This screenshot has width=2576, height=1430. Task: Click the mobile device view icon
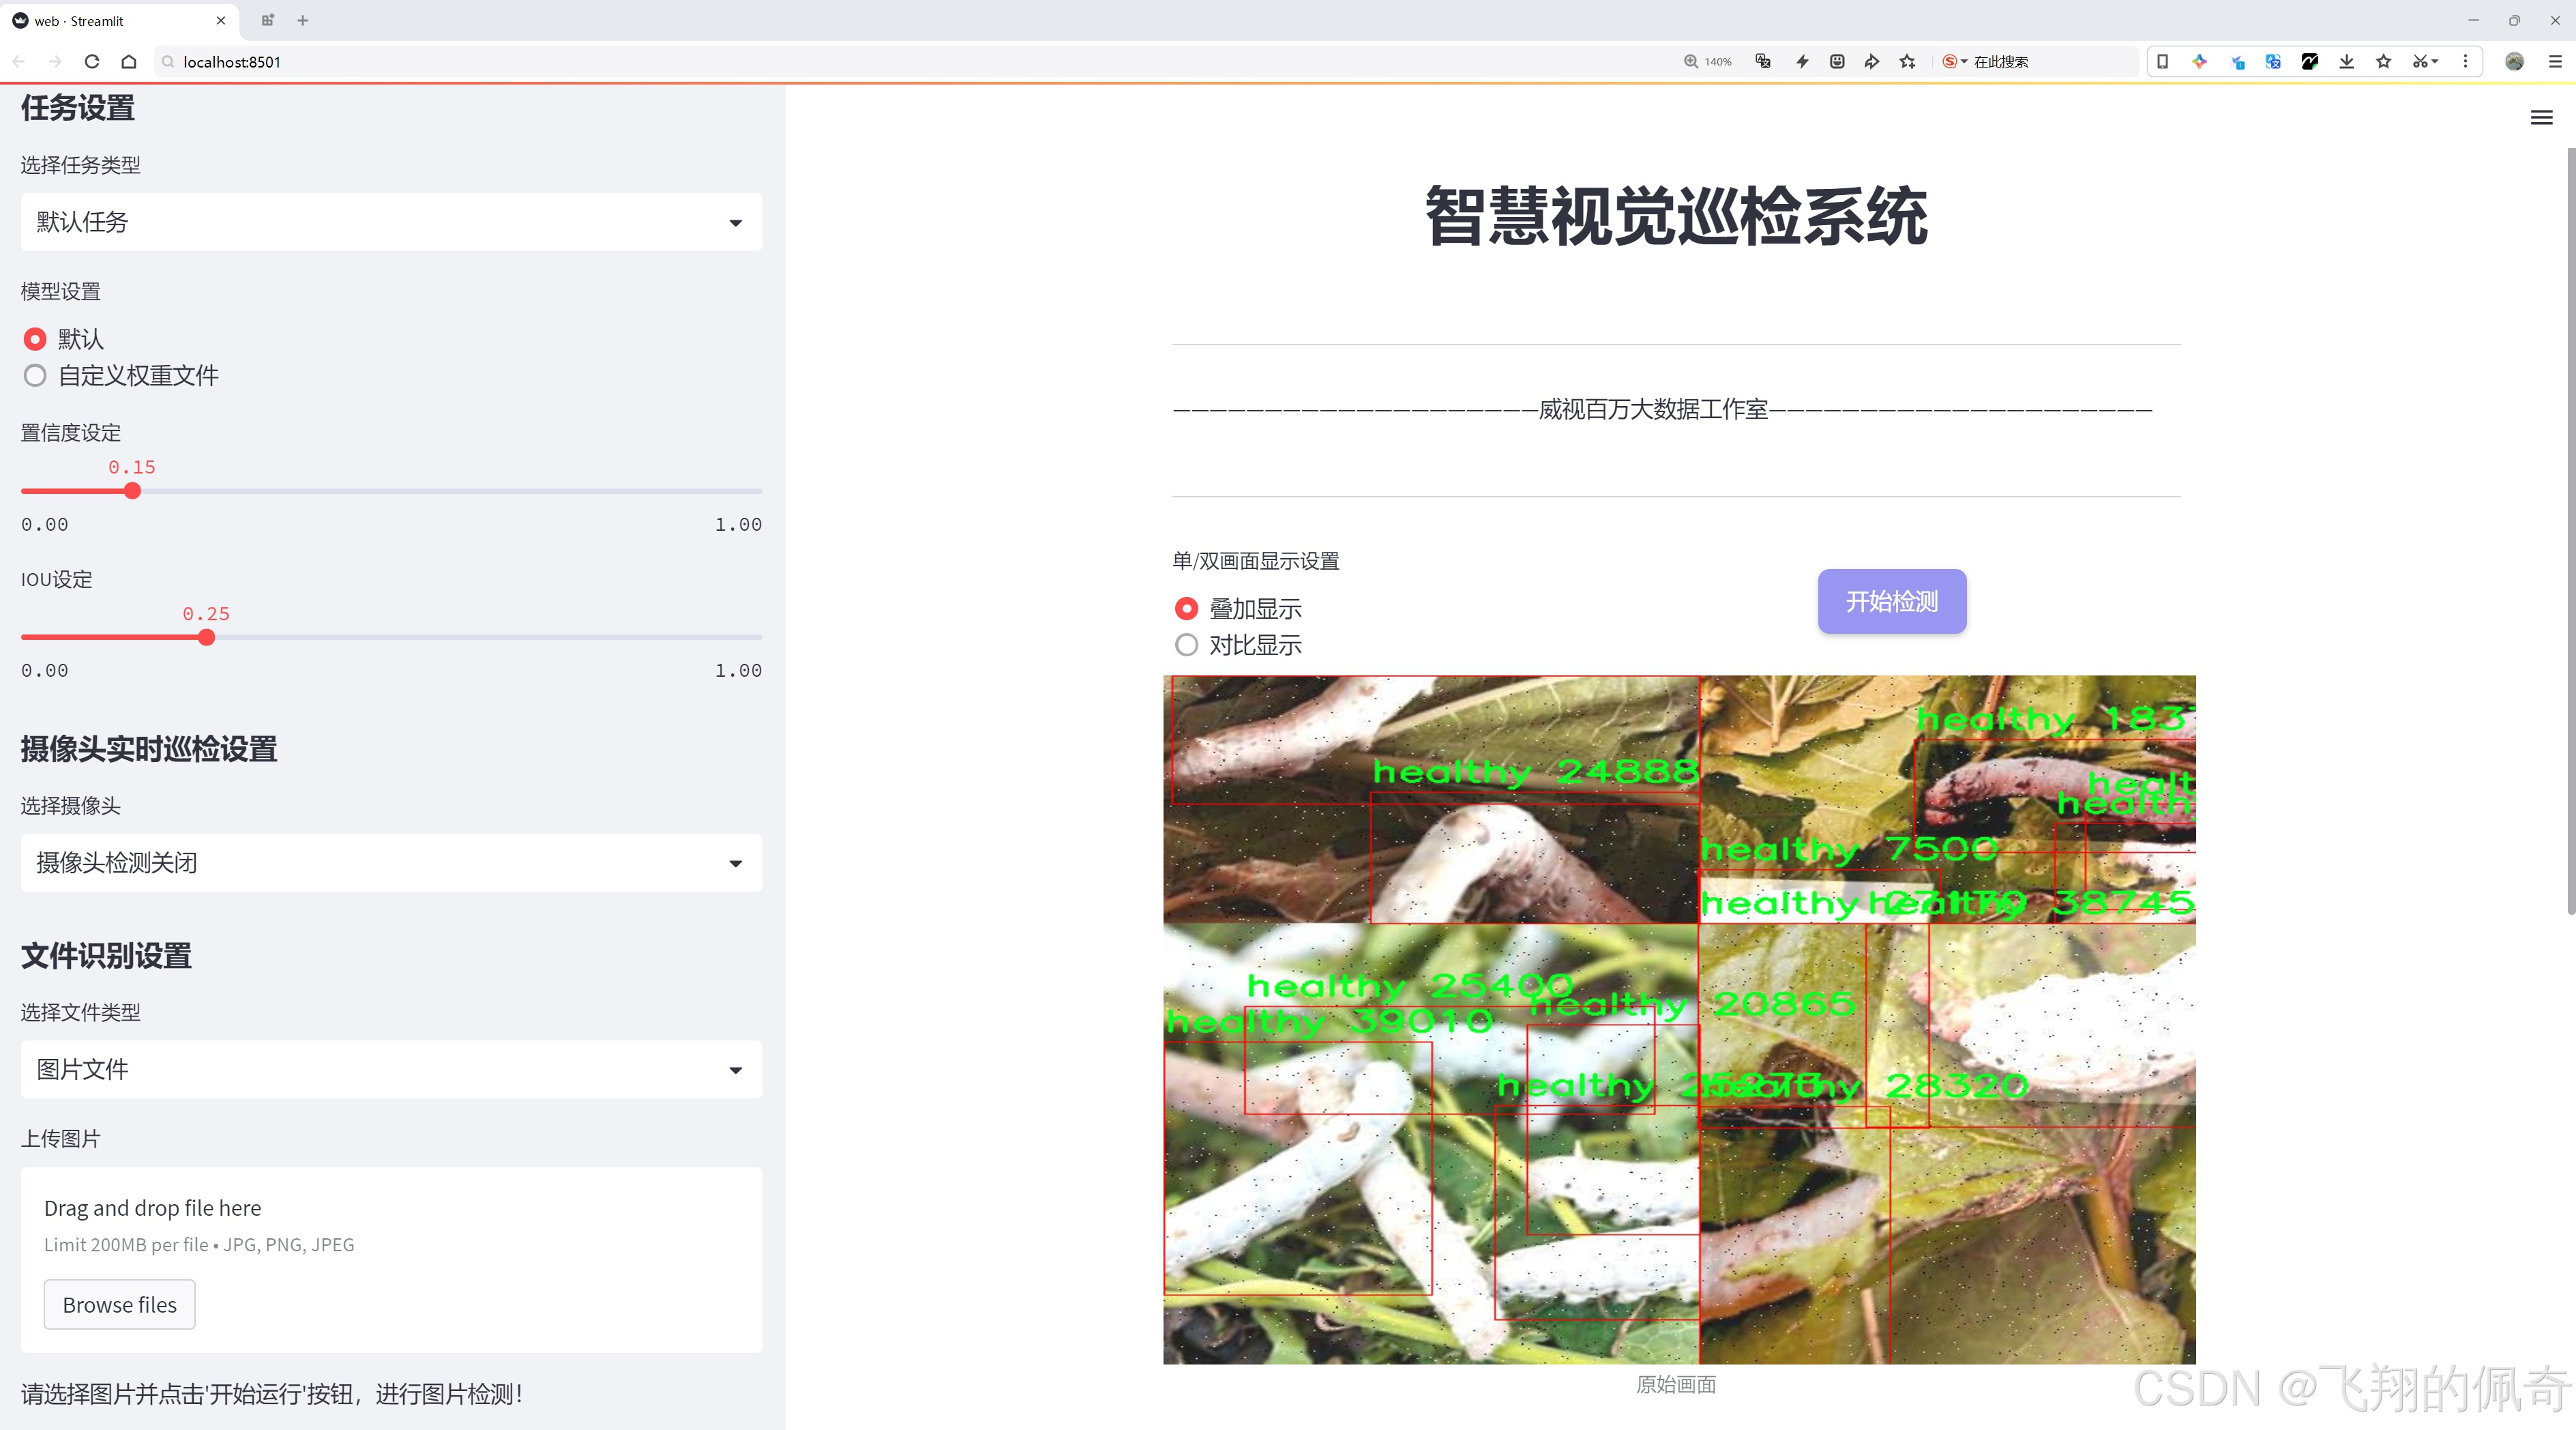[2162, 61]
